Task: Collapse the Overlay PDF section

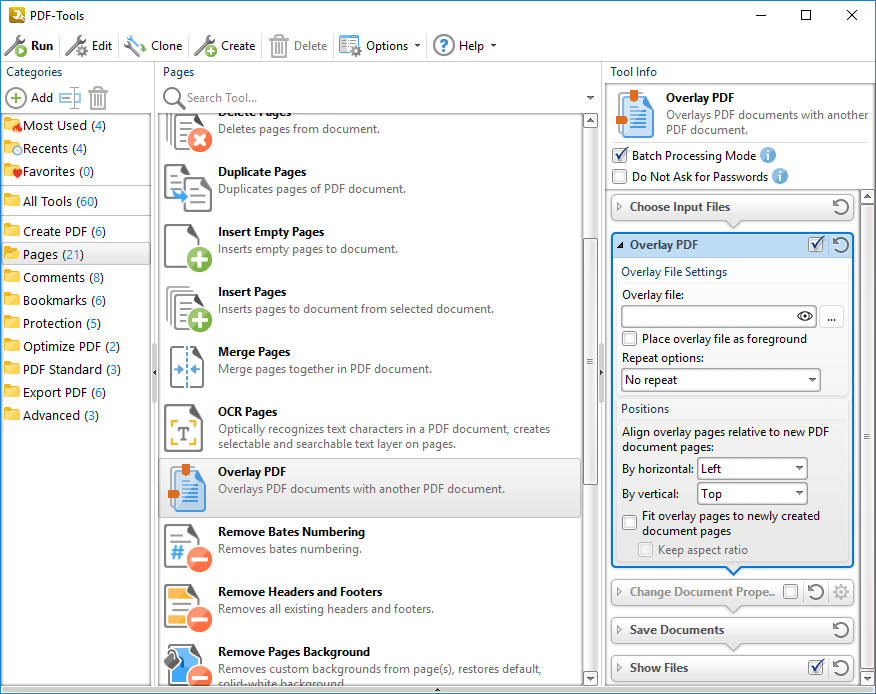Action: tap(620, 245)
